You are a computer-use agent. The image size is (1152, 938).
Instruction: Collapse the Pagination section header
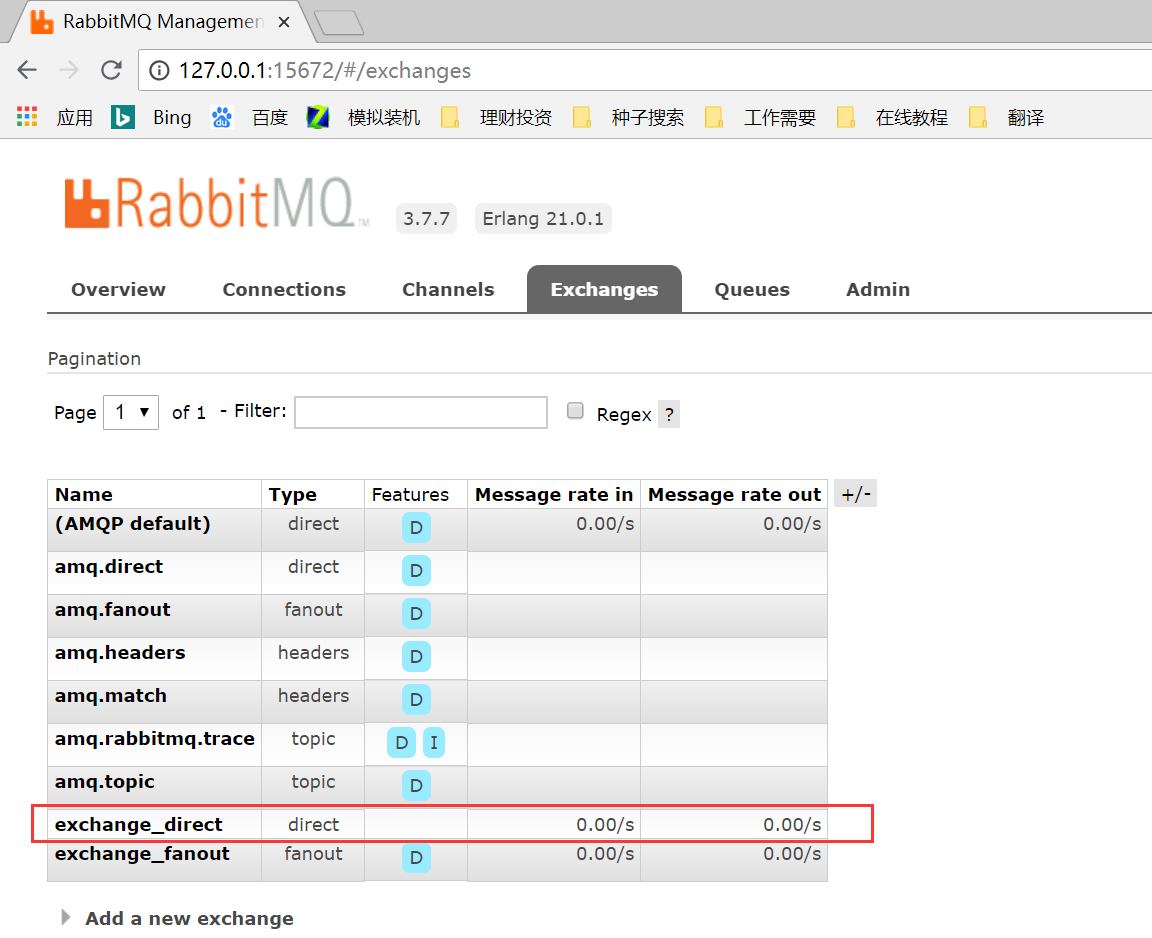coord(94,358)
